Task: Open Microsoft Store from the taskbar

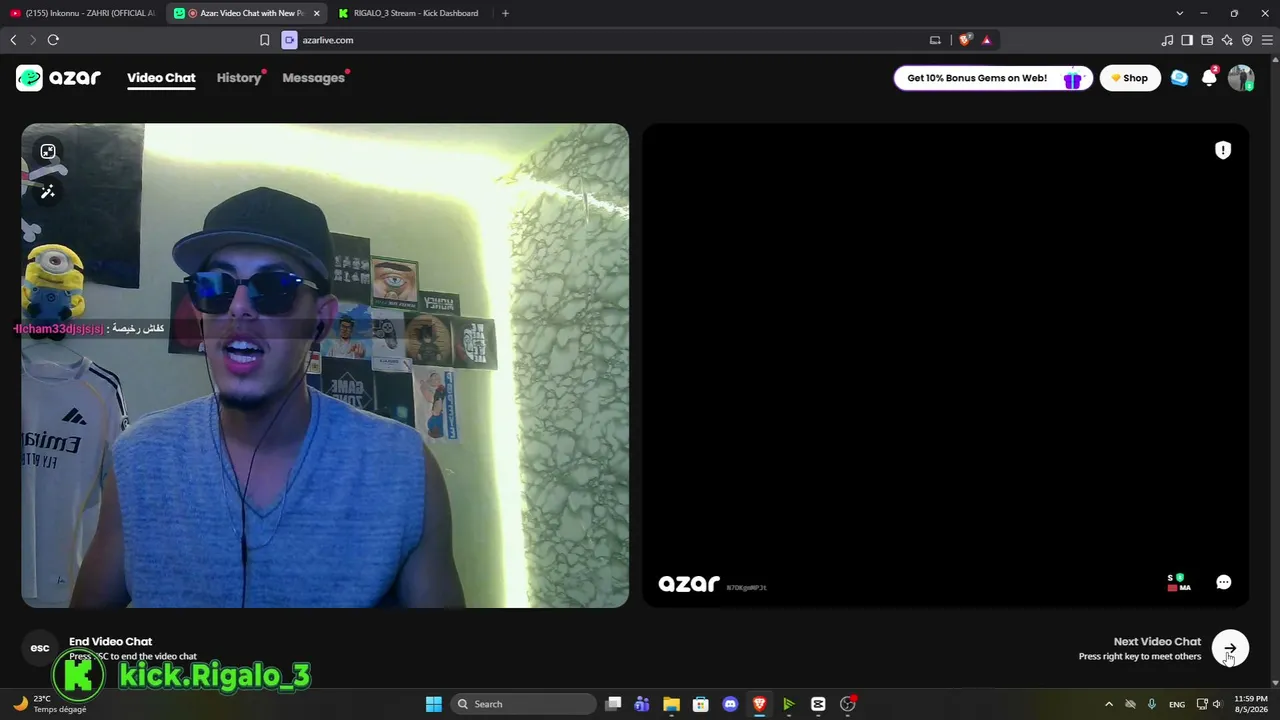Action: pos(701,704)
